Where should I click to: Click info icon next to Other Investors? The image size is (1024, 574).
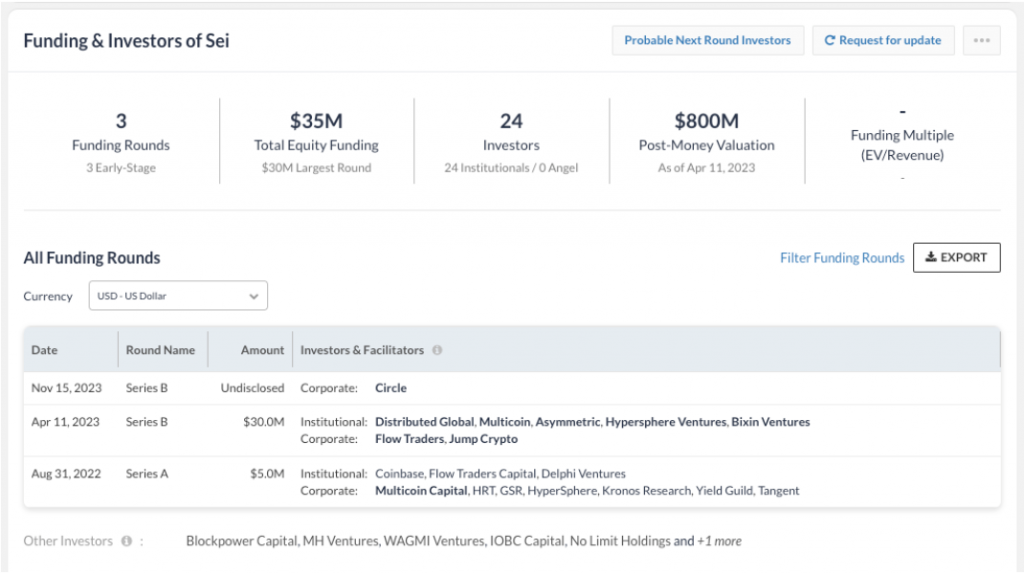tap(126, 541)
